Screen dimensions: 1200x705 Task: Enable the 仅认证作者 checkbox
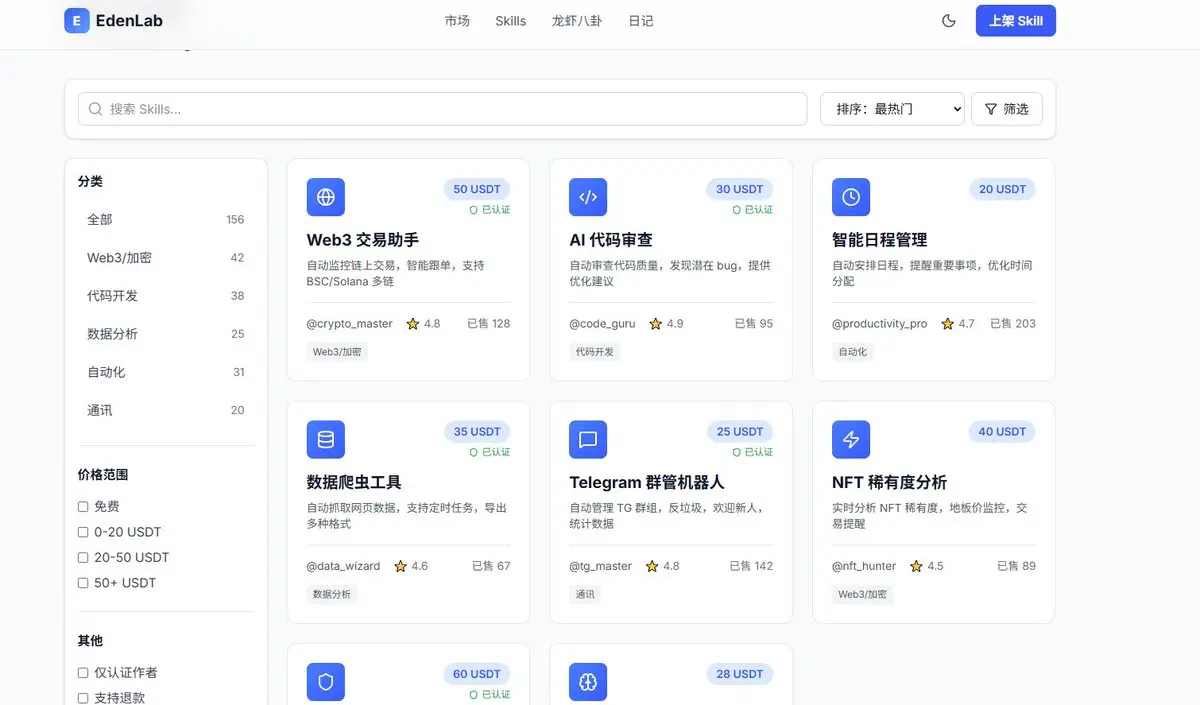(x=83, y=673)
